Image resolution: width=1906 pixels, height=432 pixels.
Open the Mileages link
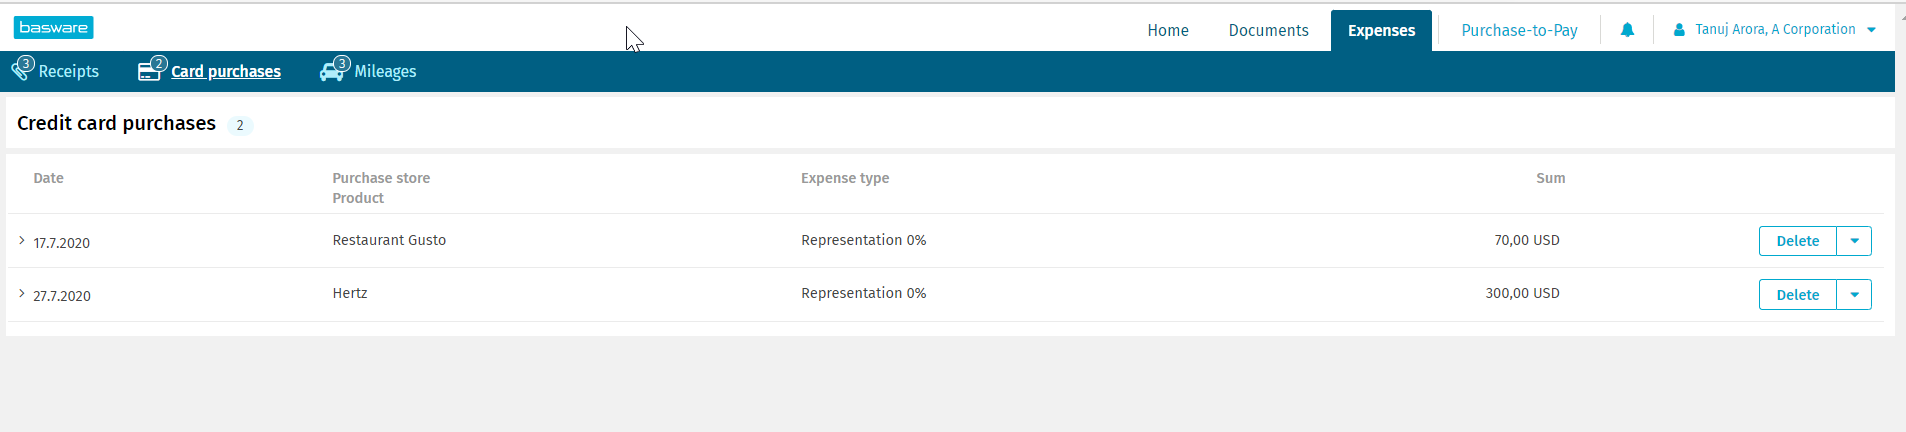(x=385, y=72)
